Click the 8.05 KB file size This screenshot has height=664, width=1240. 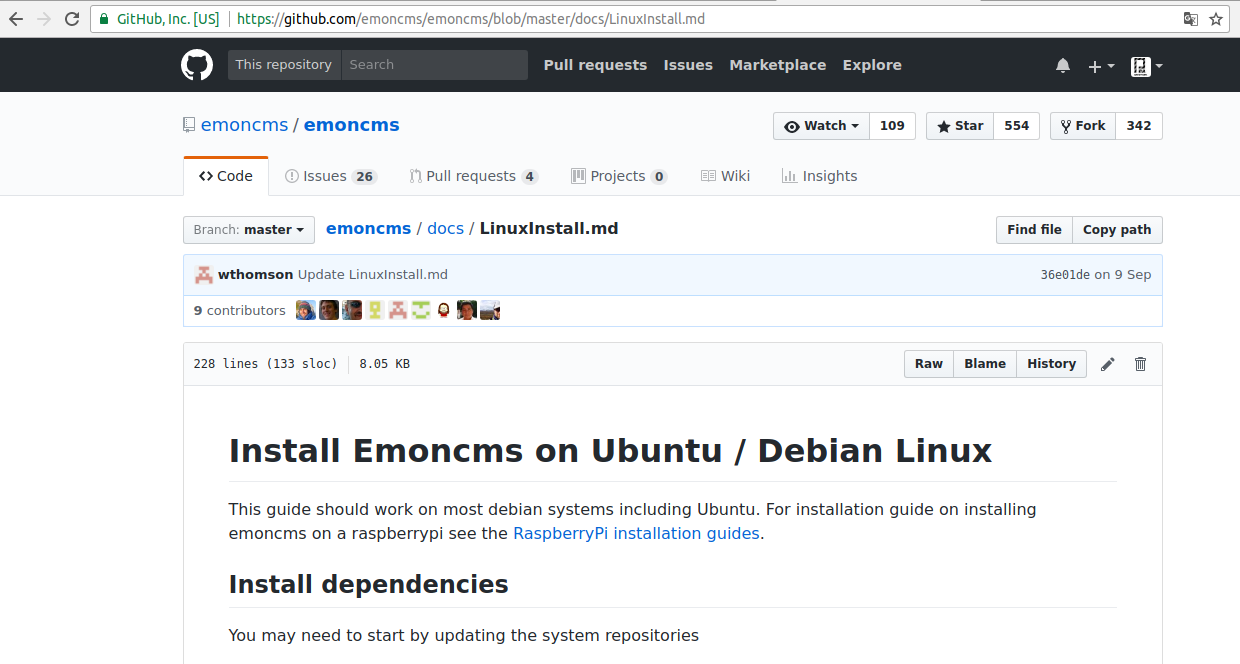click(x=385, y=364)
